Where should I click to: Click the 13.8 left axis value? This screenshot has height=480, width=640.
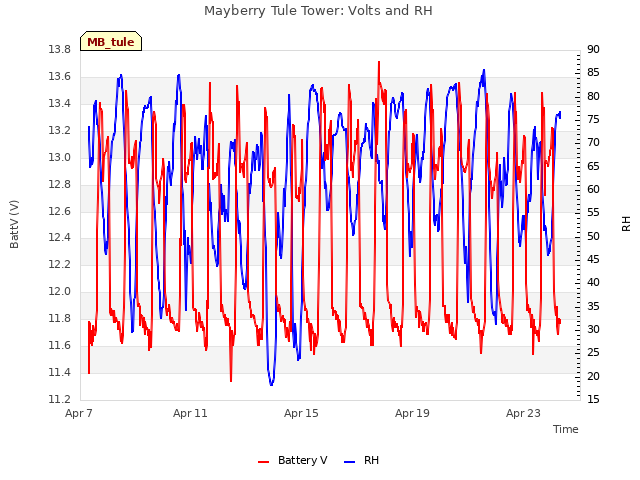click(60, 49)
